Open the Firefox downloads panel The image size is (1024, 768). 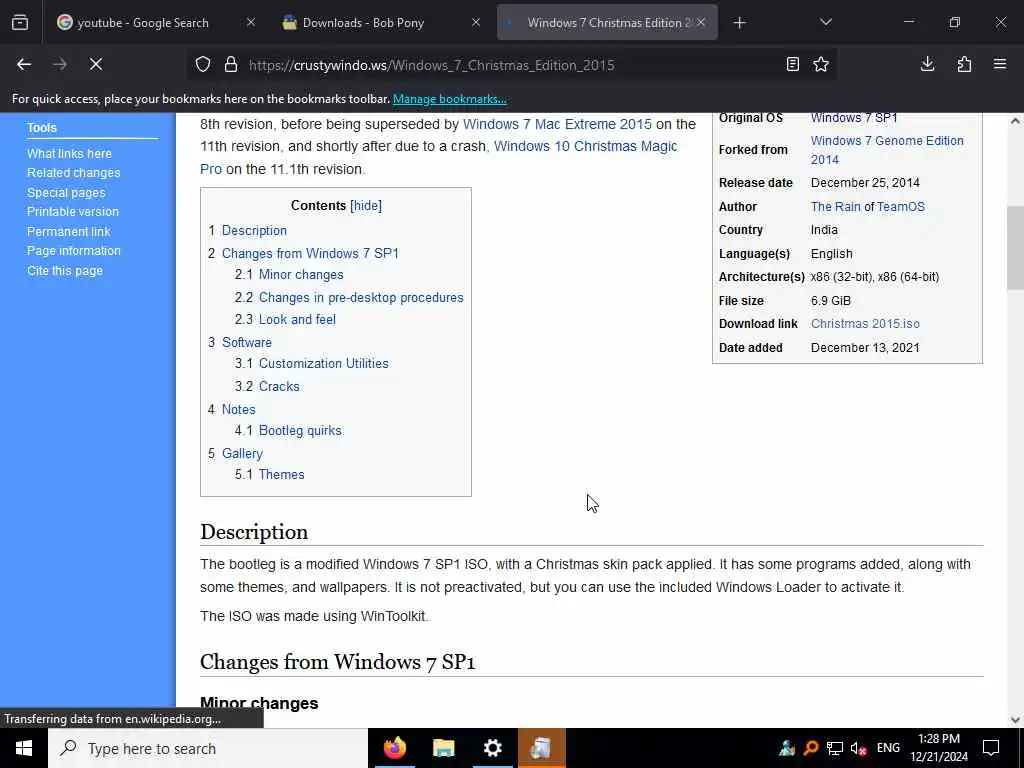(927, 64)
